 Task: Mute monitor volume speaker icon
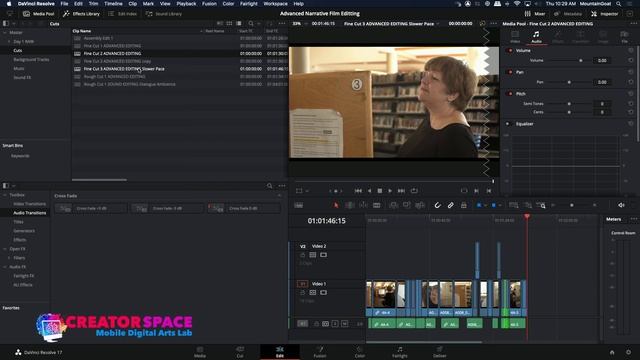coord(621,205)
